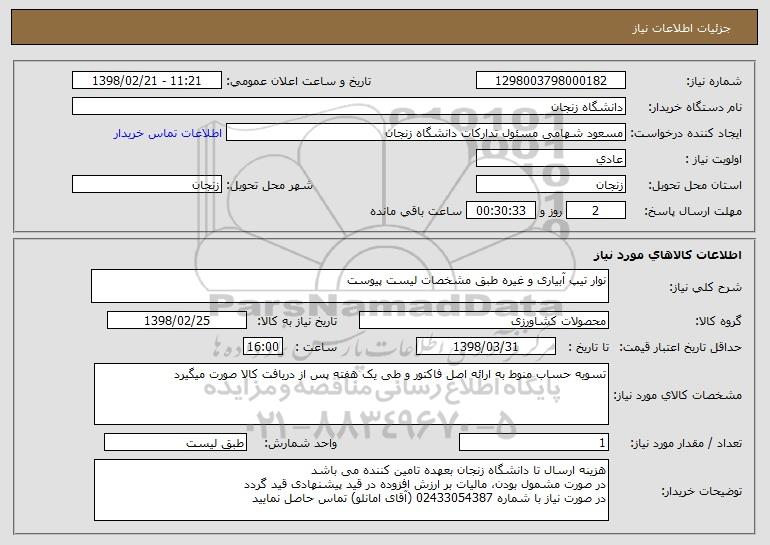This screenshot has height=545, width=770.
Task: Select the buyer name field دانشگاه زنجان
Action: (x=349, y=107)
